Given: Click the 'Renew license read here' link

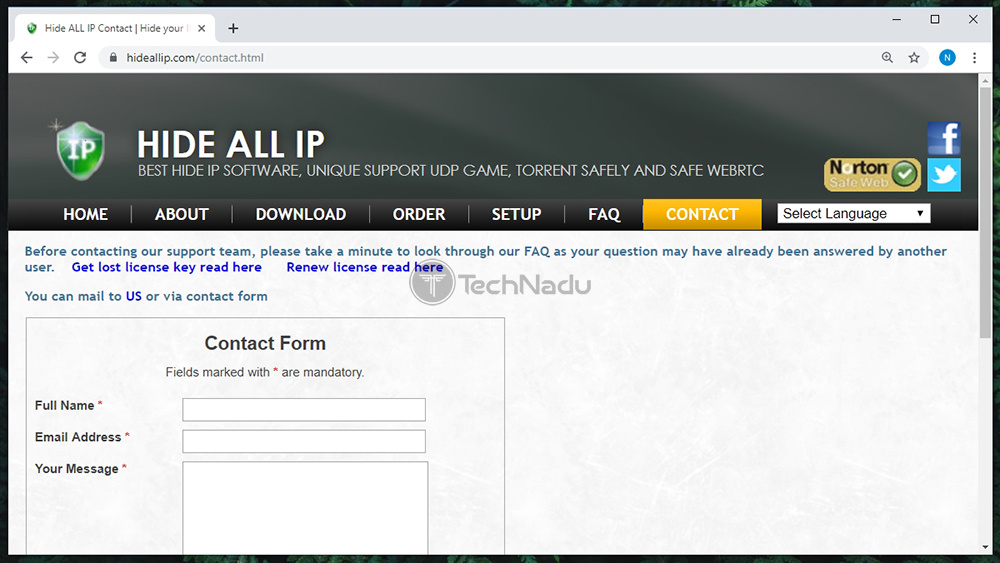Looking at the screenshot, I should point(365,267).
